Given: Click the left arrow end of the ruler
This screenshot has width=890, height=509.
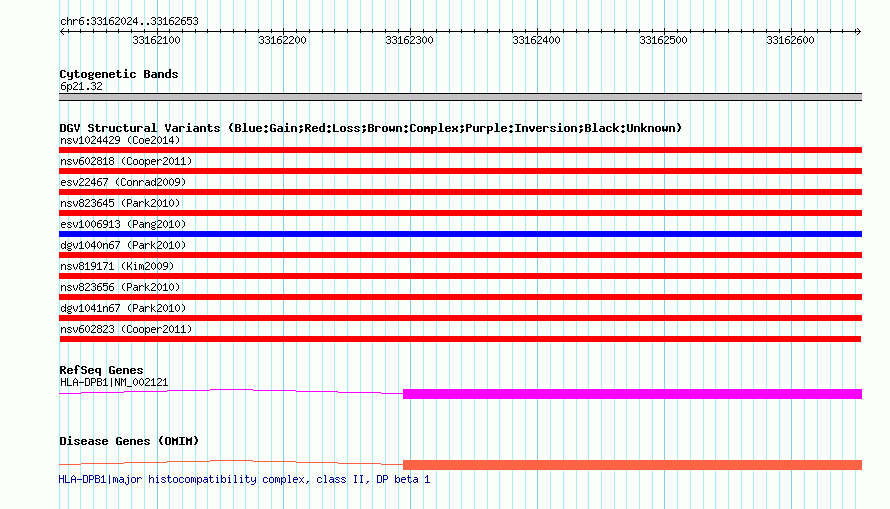Looking at the screenshot, I should coord(62,31).
